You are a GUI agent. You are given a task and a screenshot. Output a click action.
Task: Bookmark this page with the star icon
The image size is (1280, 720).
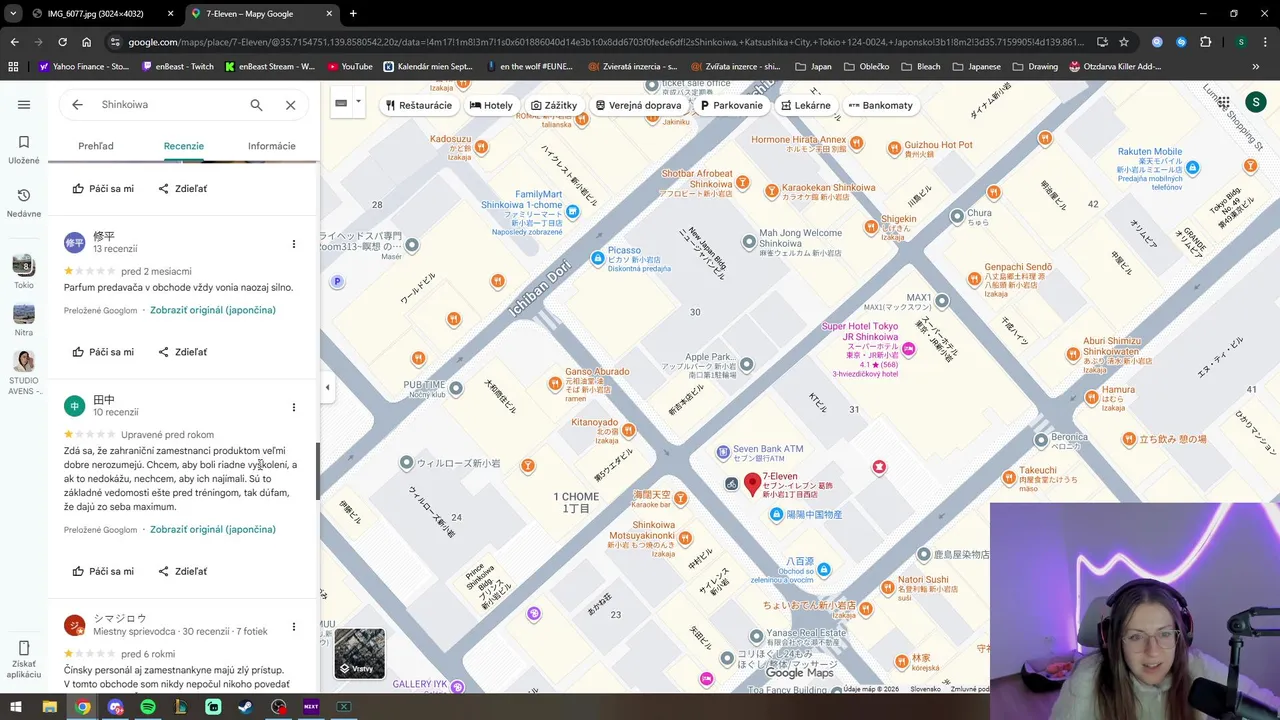point(1124,42)
